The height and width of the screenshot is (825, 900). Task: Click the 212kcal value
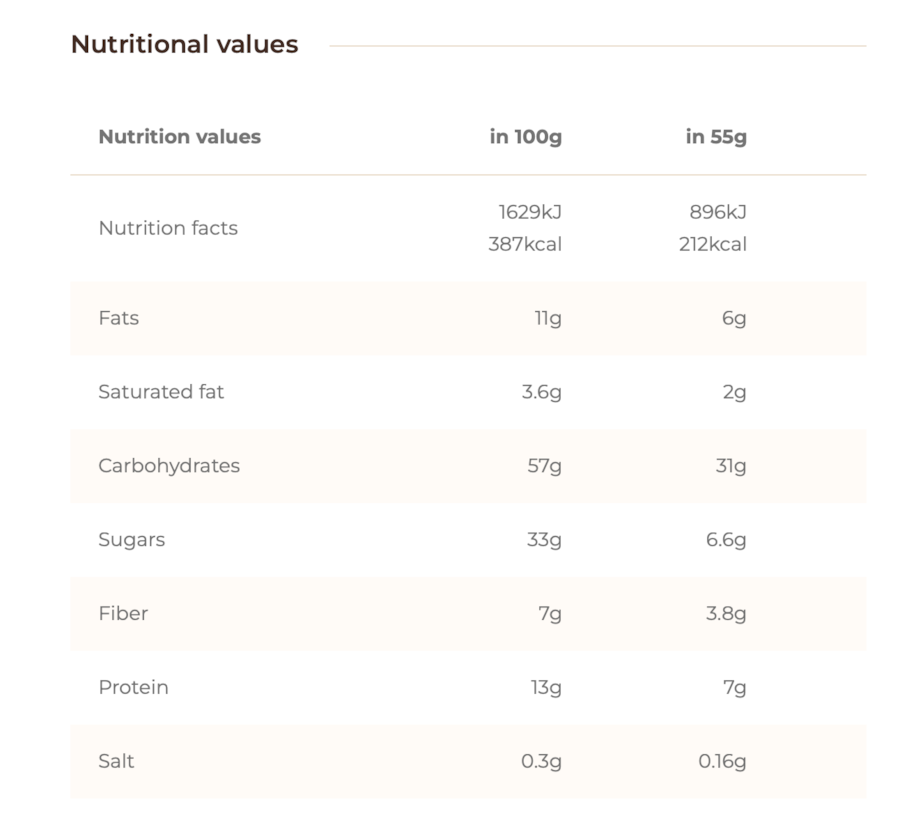[712, 244]
